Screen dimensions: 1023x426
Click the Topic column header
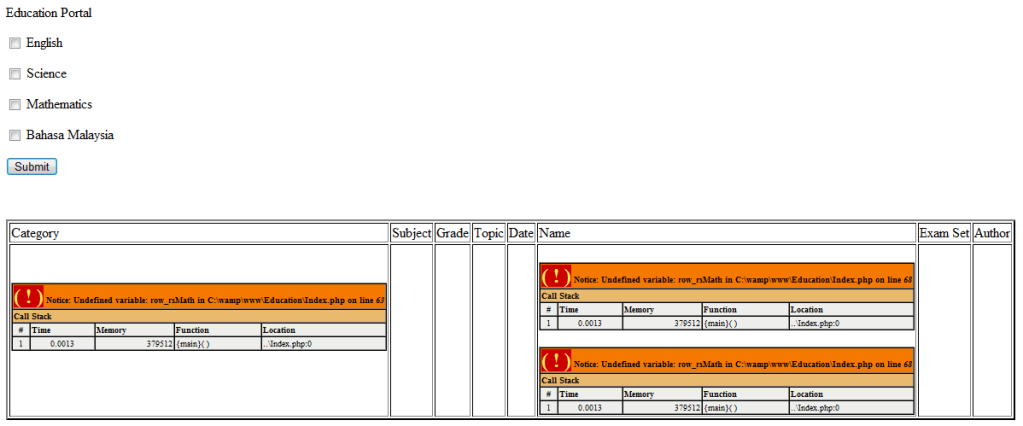coord(488,233)
